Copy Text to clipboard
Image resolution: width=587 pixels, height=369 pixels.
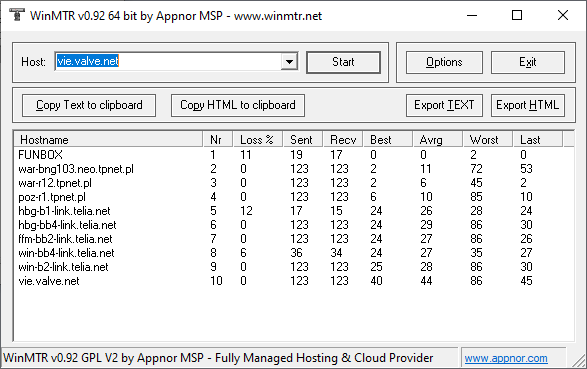[89, 105]
